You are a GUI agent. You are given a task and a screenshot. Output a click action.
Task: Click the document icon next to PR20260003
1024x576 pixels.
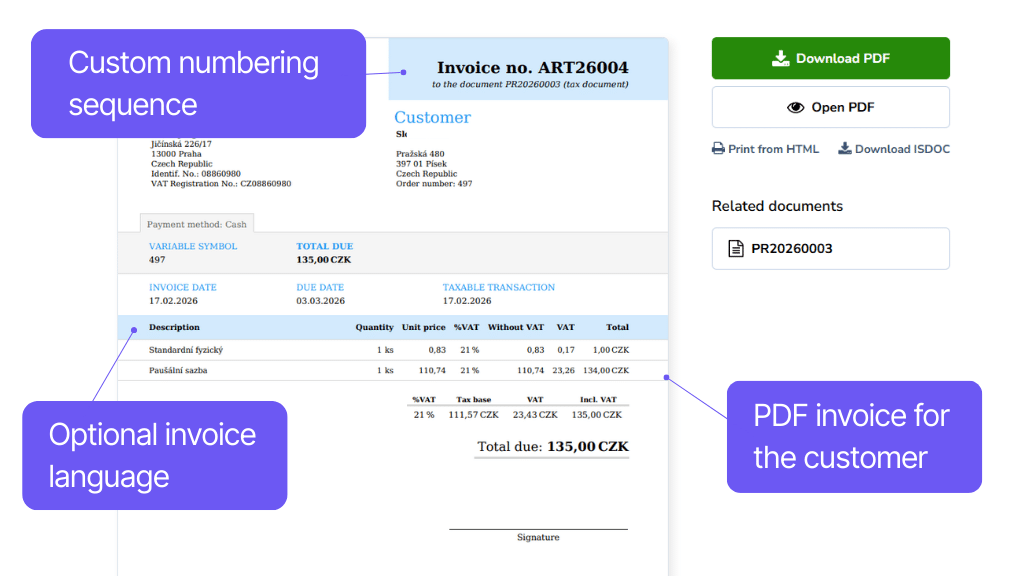point(736,249)
